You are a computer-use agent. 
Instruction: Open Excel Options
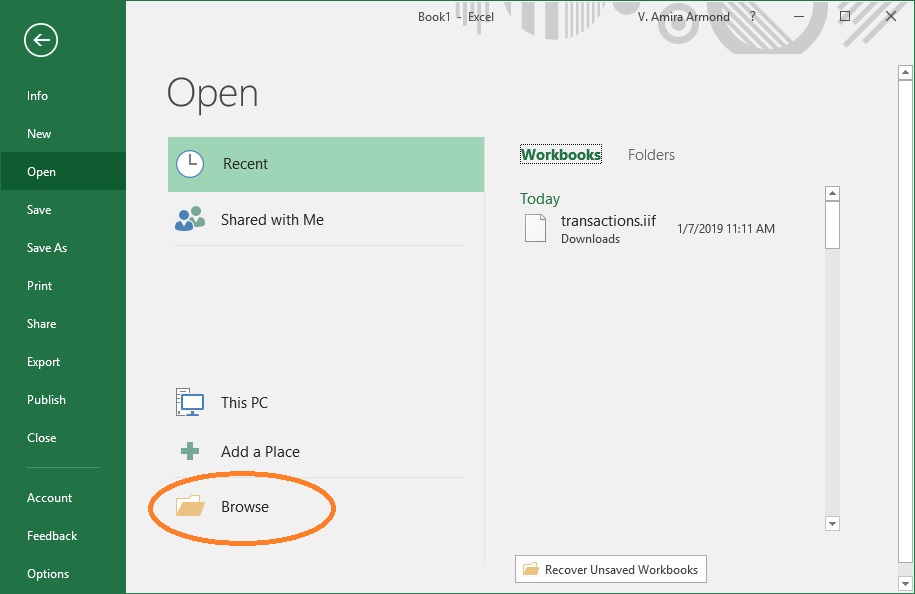click(48, 574)
